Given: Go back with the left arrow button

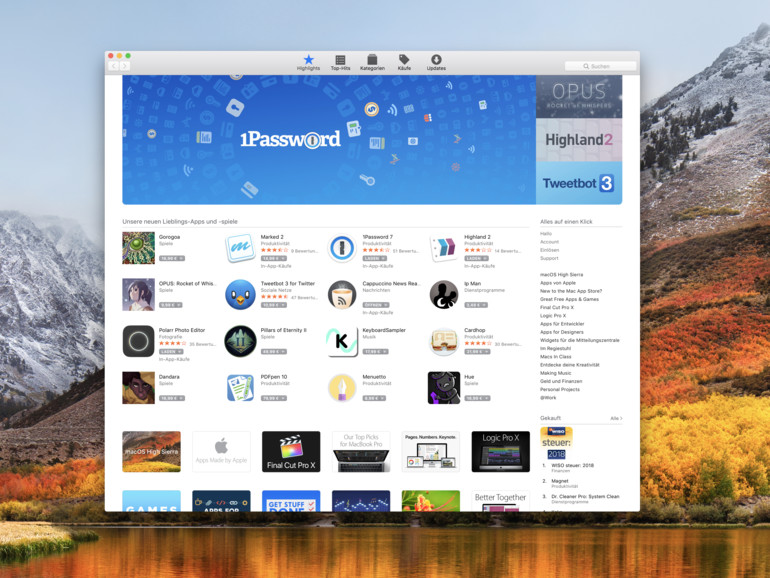Looking at the screenshot, I should pyautogui.click(x=114, y=66).
